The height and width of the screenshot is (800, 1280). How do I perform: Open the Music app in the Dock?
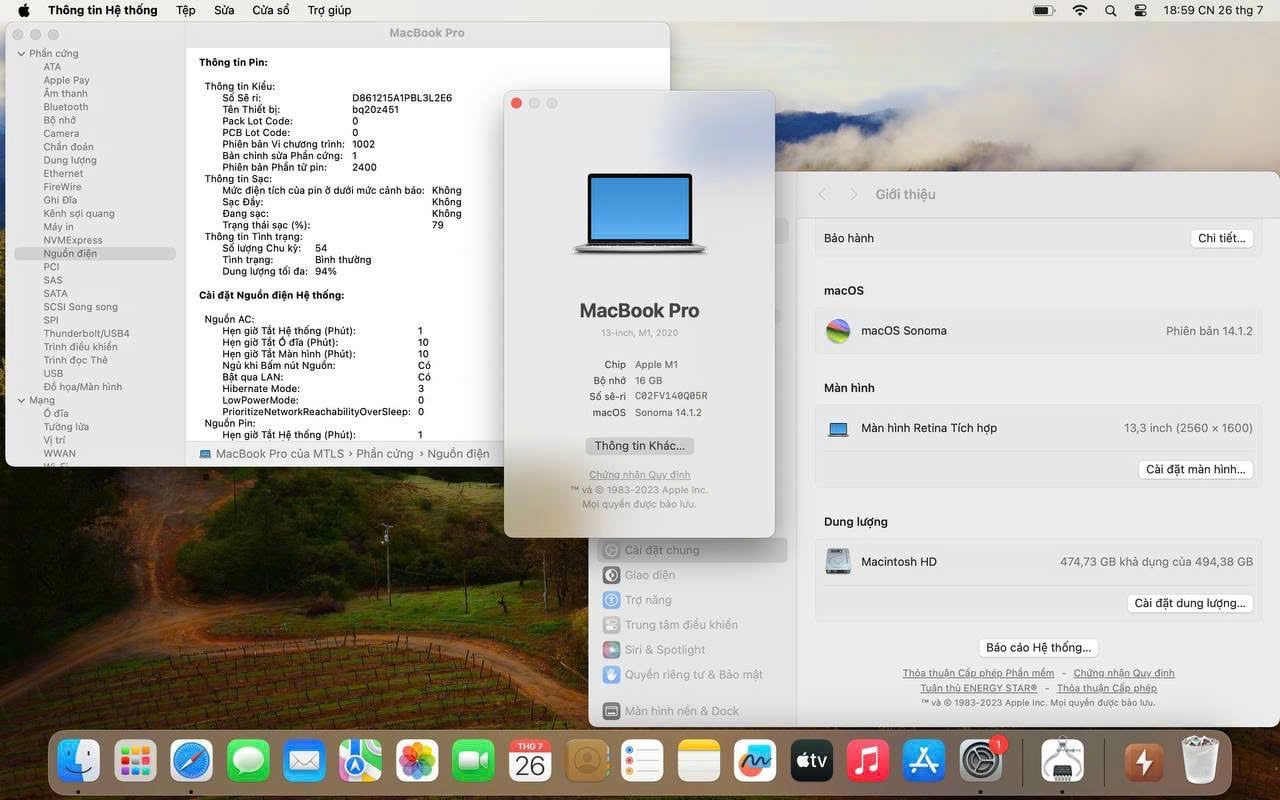868,761
